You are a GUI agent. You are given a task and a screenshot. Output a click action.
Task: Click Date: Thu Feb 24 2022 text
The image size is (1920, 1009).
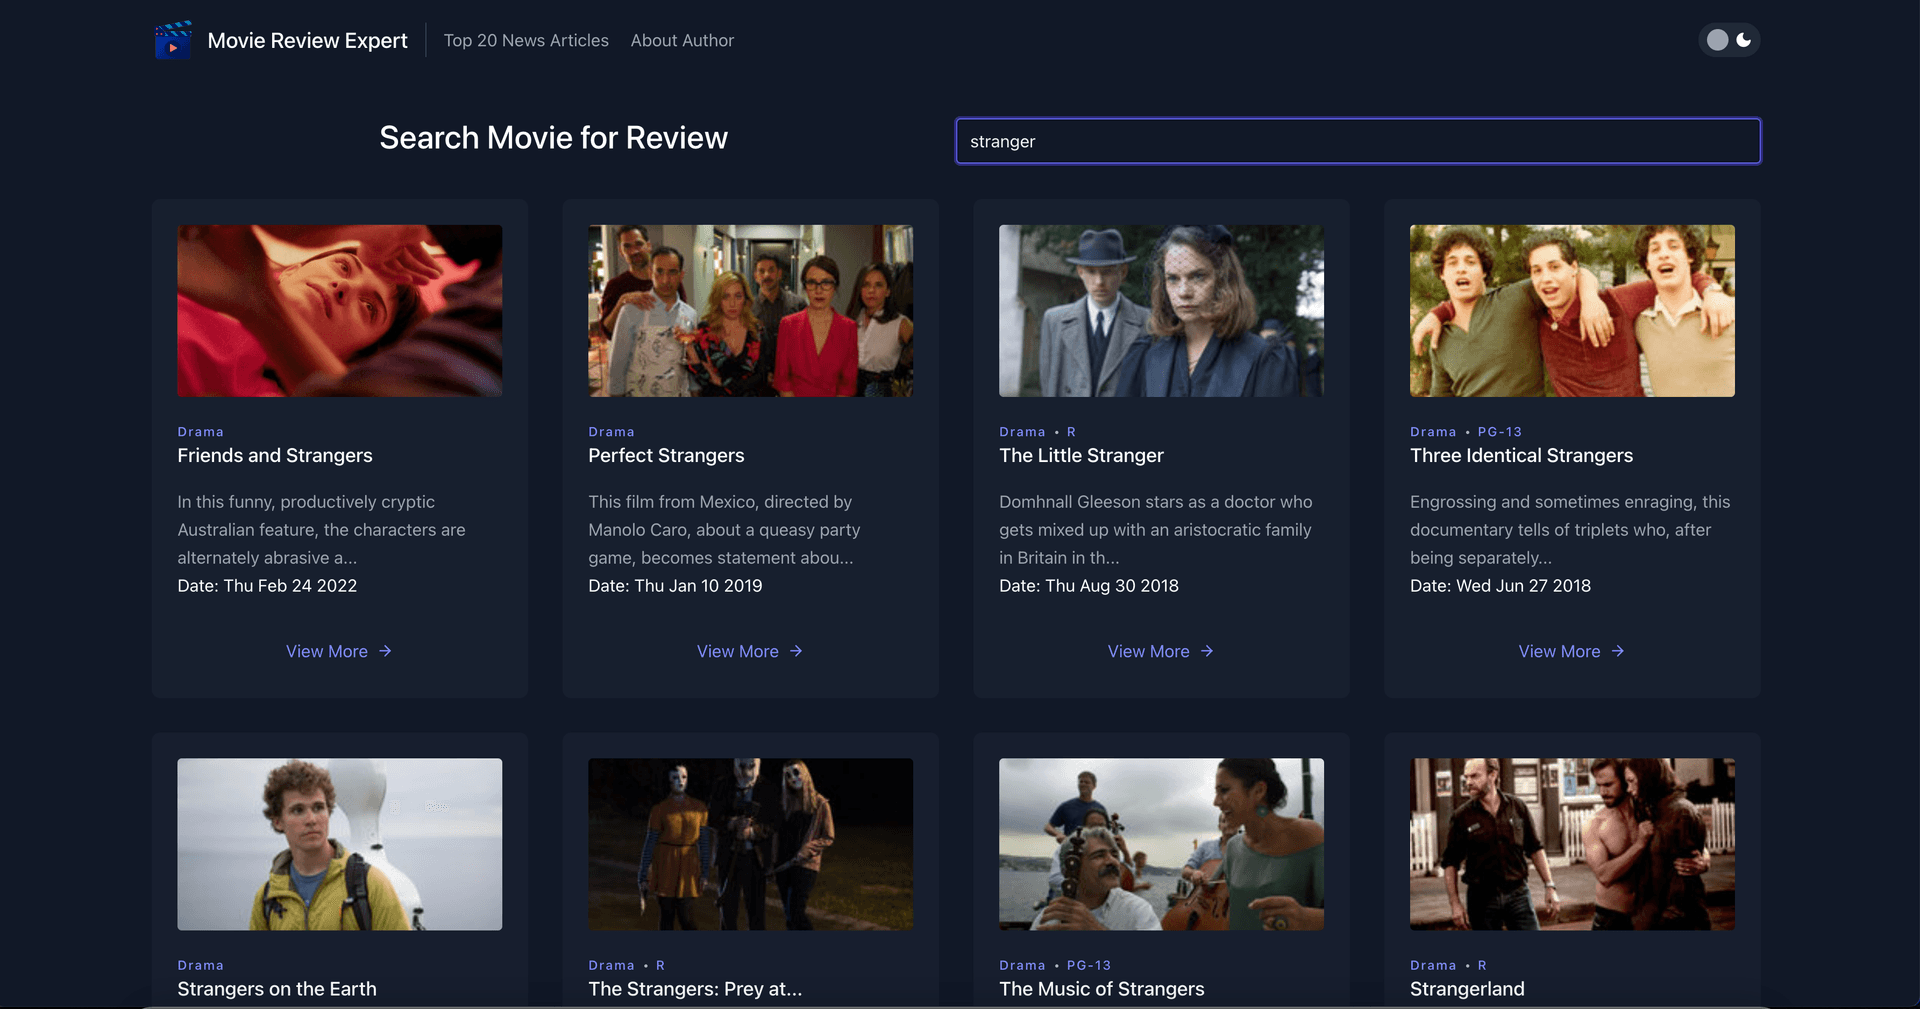(x=267, y=586)
